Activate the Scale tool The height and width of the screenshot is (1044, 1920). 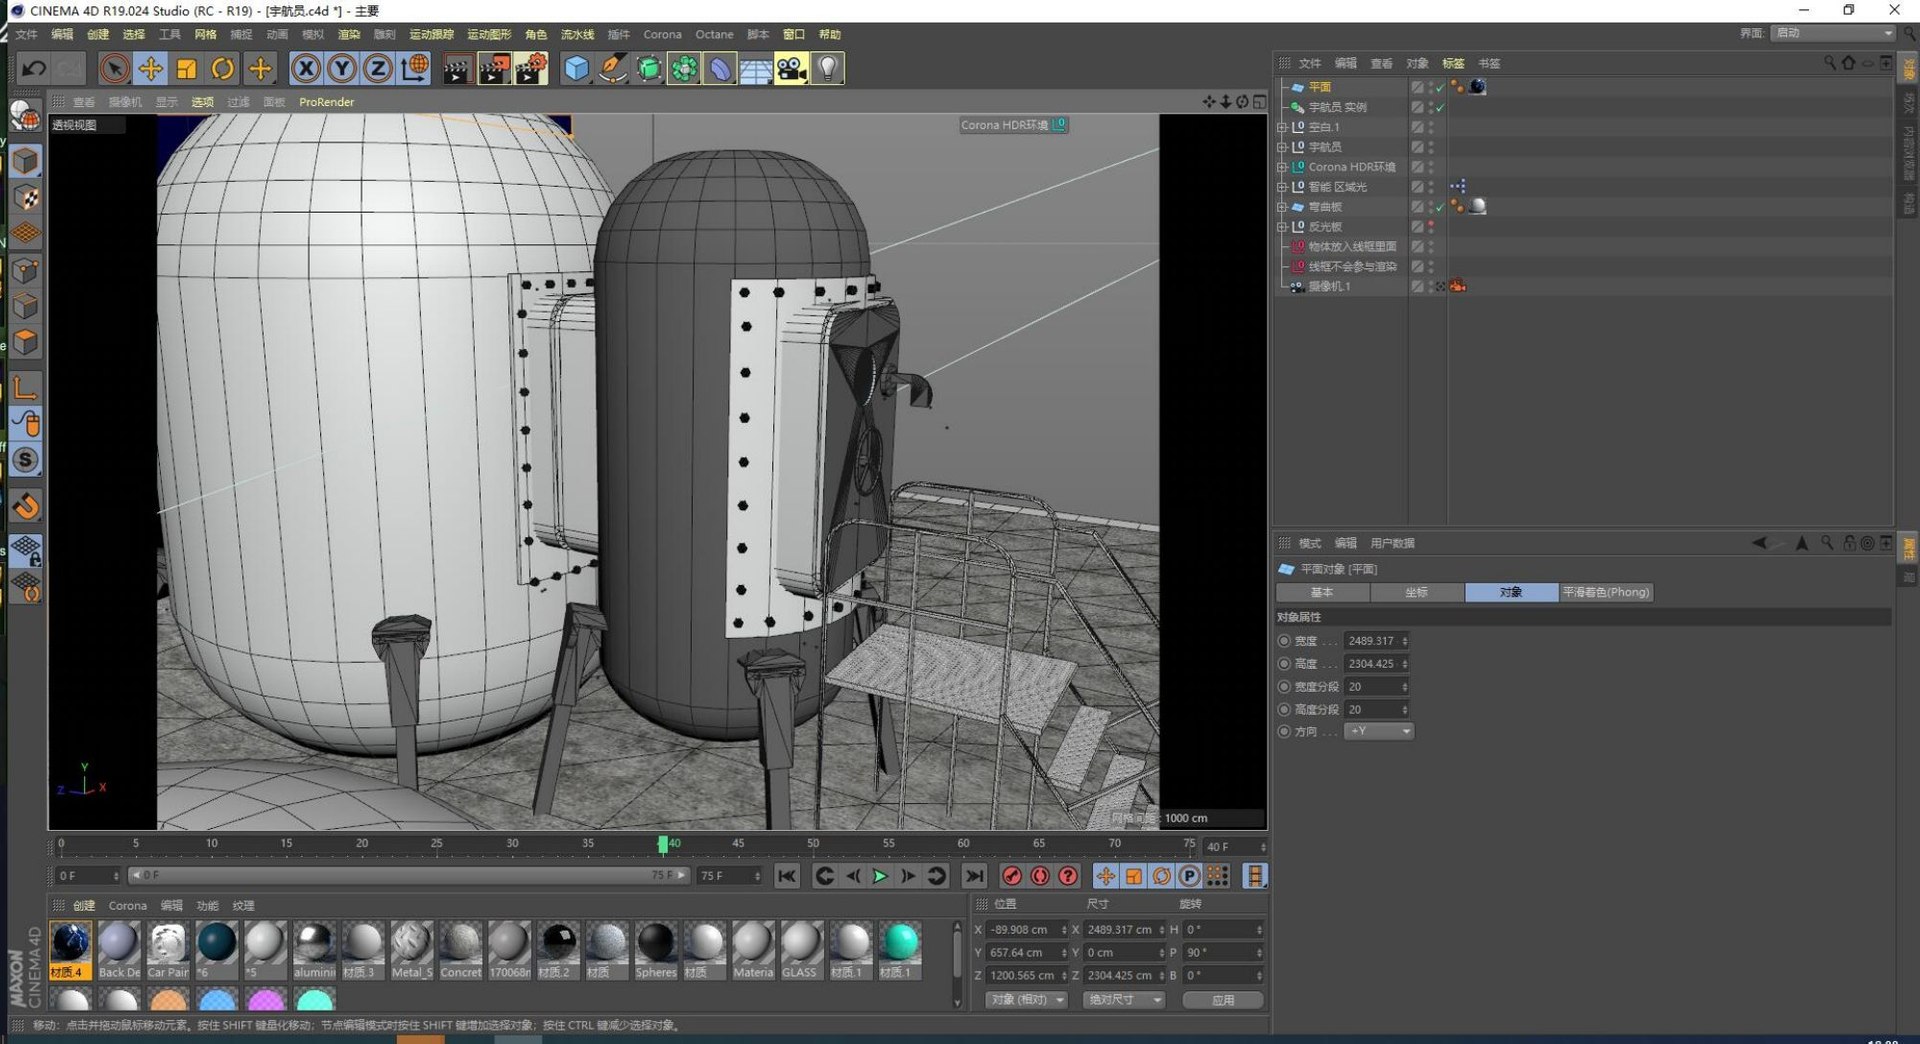[187, 69]
